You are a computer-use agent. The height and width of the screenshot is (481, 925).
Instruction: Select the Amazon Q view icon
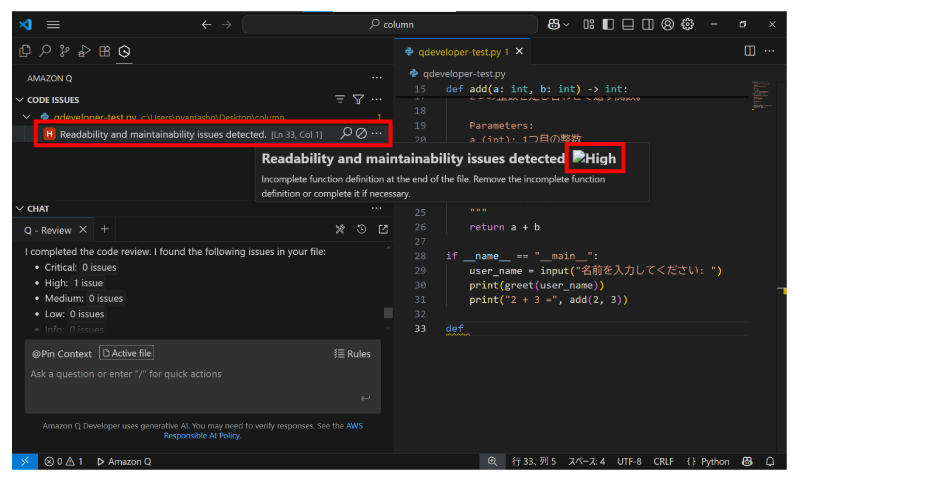click(124, 51)
